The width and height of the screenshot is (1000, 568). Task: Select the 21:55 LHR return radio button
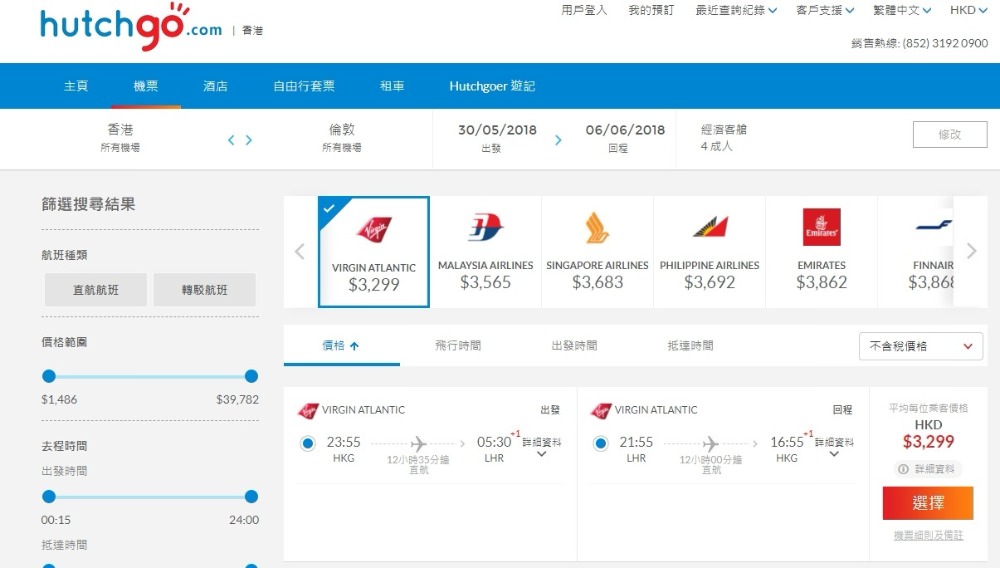601,443
